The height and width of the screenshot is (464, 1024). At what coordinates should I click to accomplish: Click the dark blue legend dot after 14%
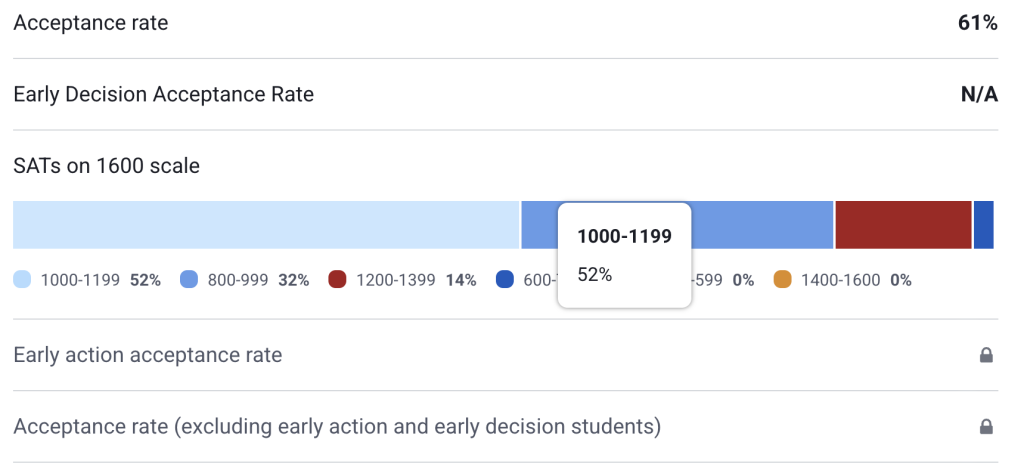click(x=505, y=280)
